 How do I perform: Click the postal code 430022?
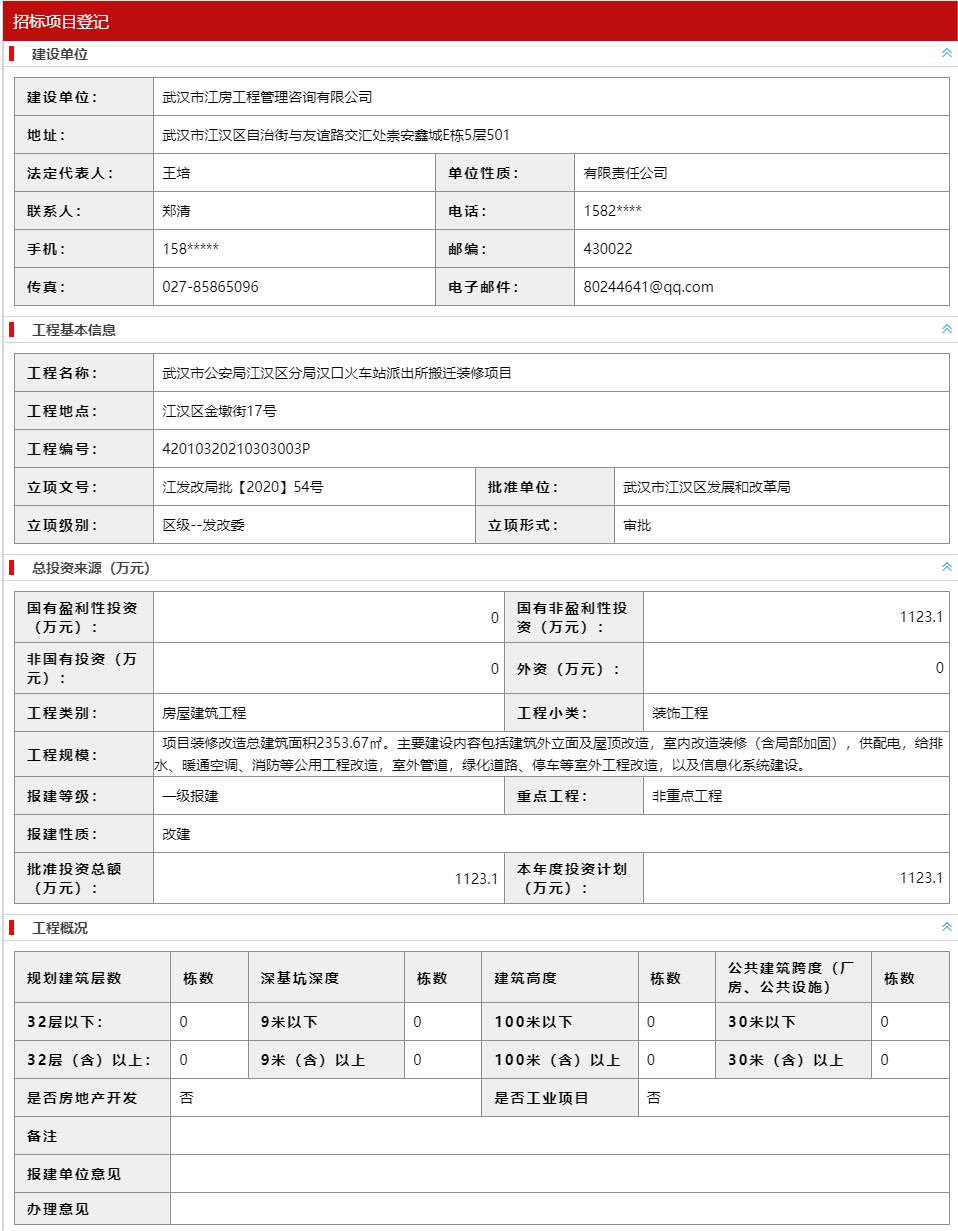click(608, 249)
